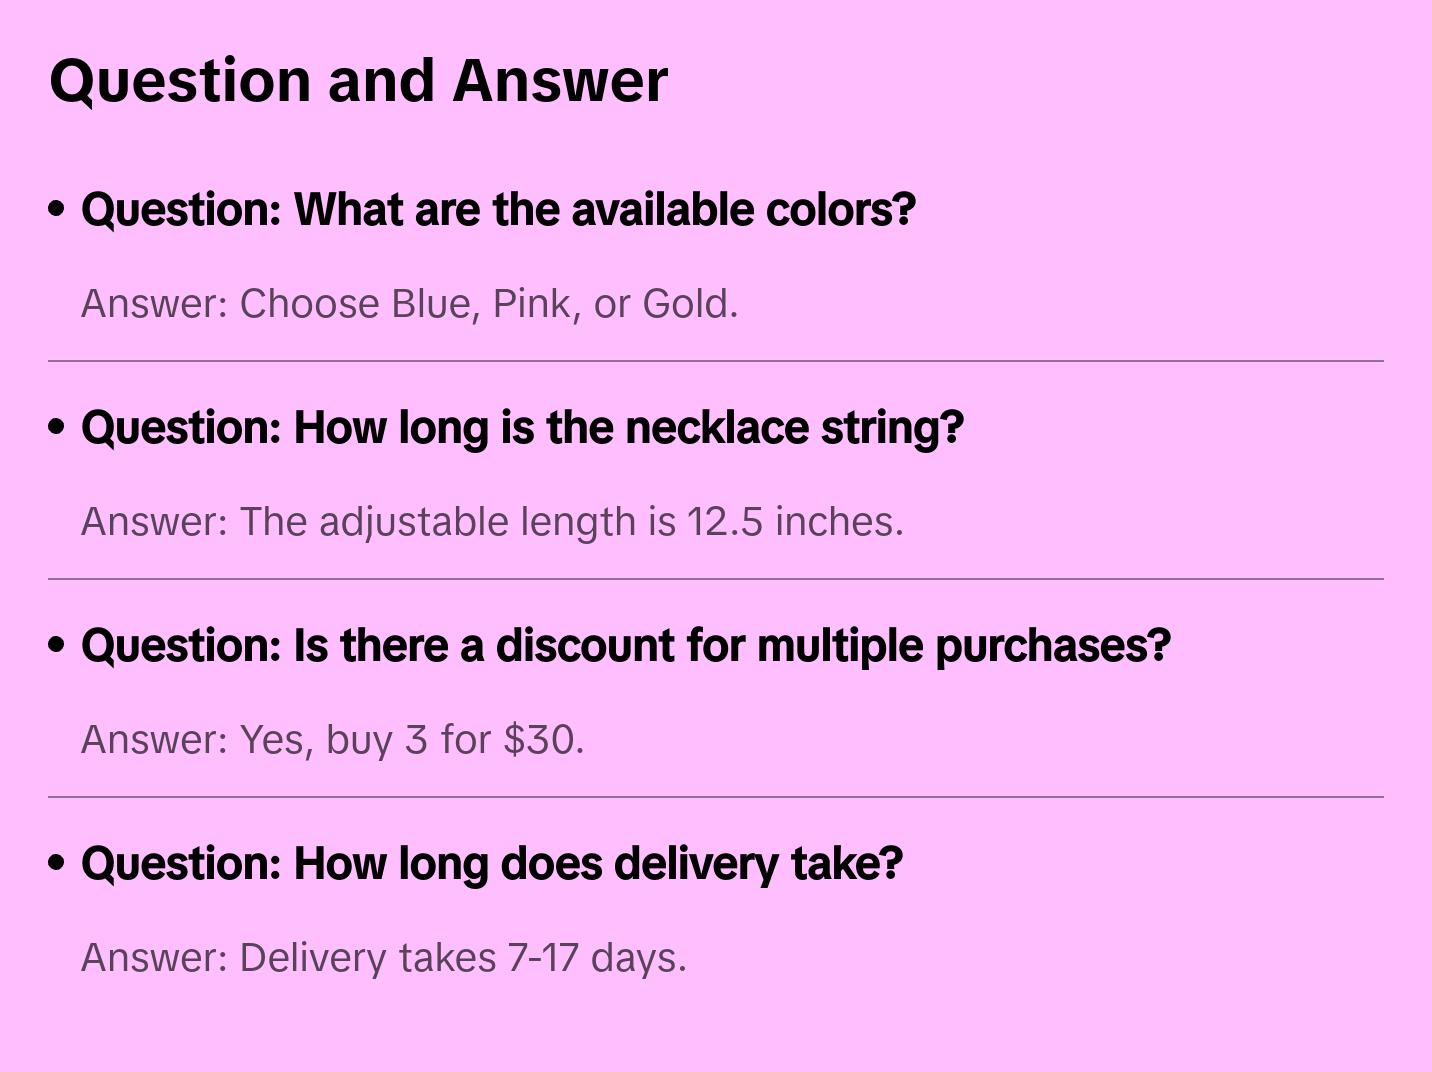The image size is (1432, 1072).
Task: Click the "Question and Answer" page heading
Action: (x=358, y=81)
